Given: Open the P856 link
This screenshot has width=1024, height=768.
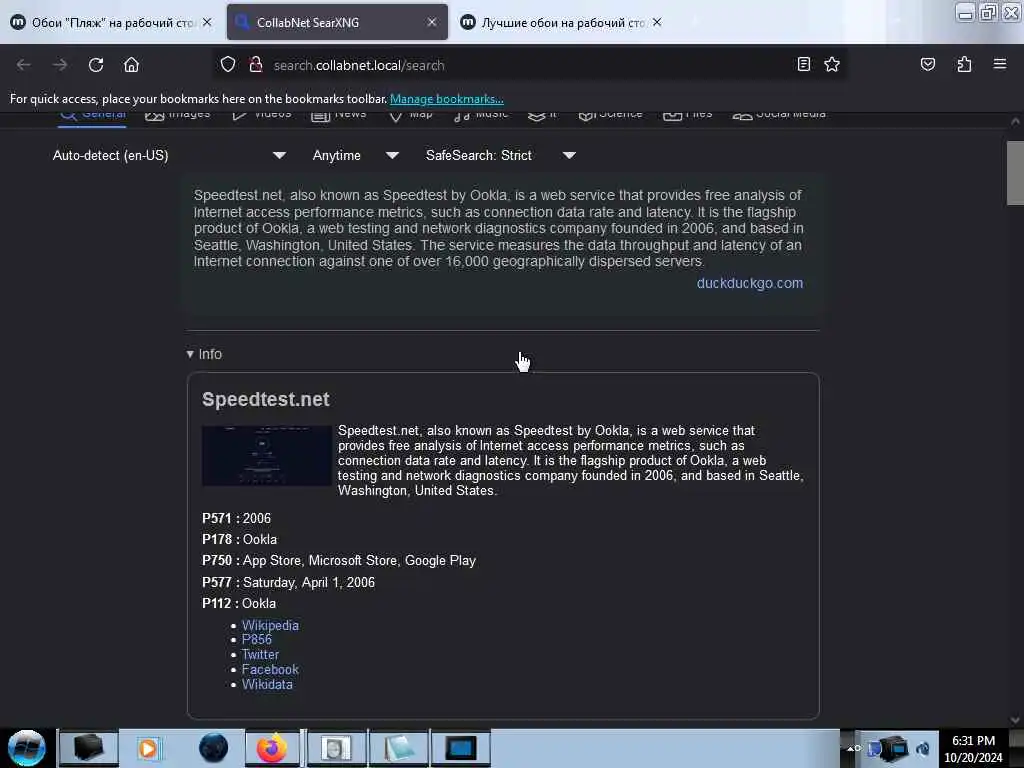Looking at the screenshot, I should point(257,639).
